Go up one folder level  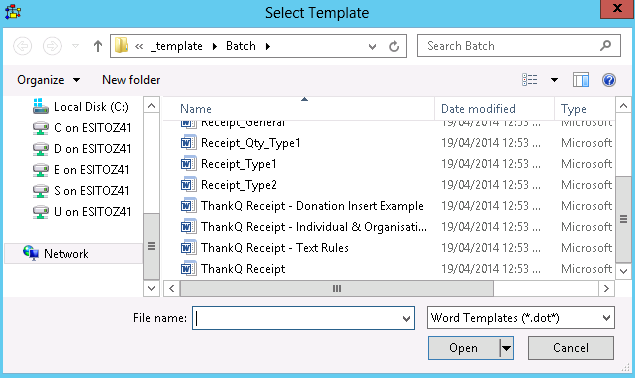pyautogui.click(x=98, y=46)
